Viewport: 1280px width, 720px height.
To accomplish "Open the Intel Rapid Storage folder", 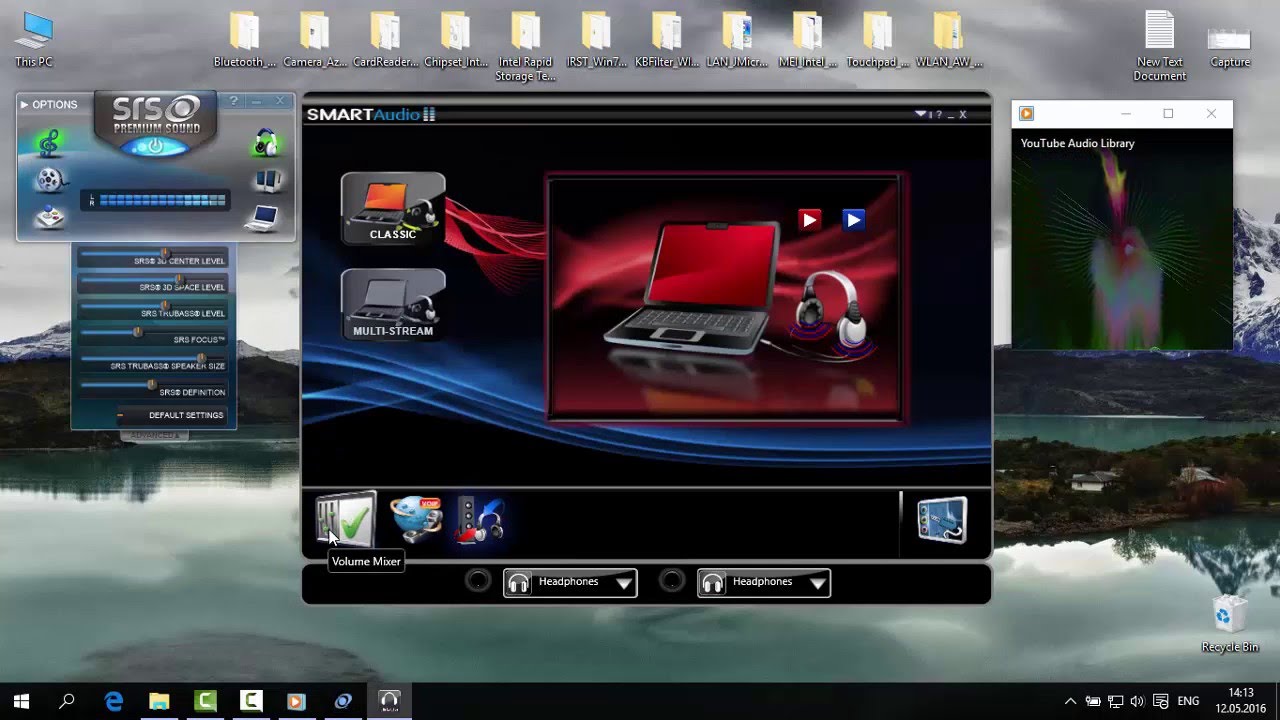I will click(x=525, y=47).
